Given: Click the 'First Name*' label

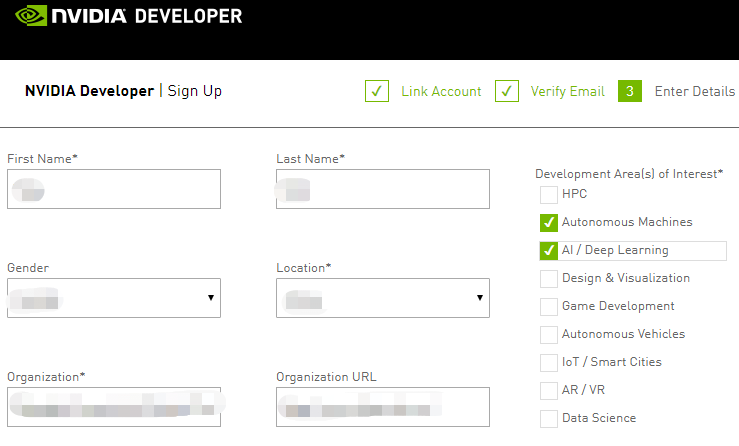Looking at the screenshot, I should 42,159.
